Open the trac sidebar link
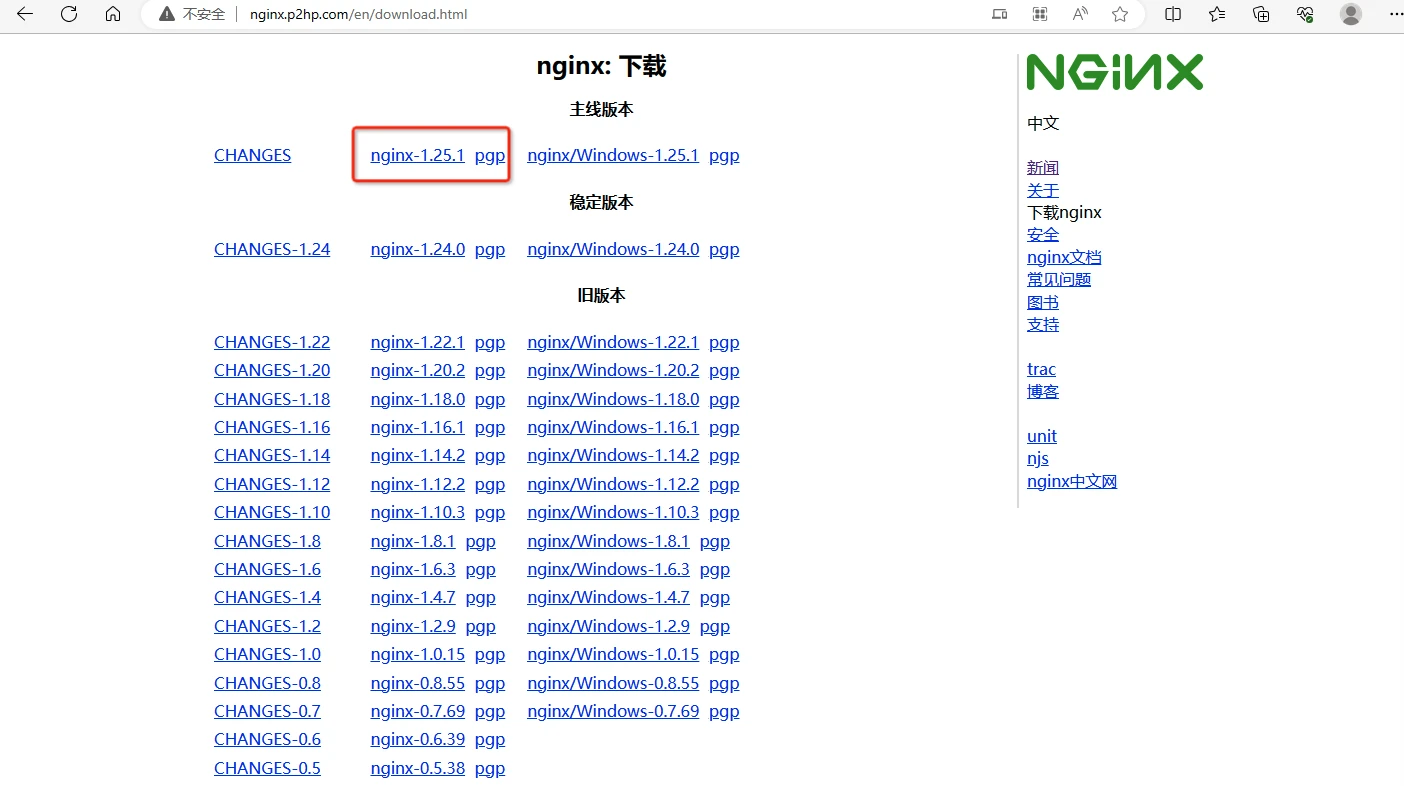Screen dimensions: 1404x786 pyautogui.click(x=1041, y=369)
